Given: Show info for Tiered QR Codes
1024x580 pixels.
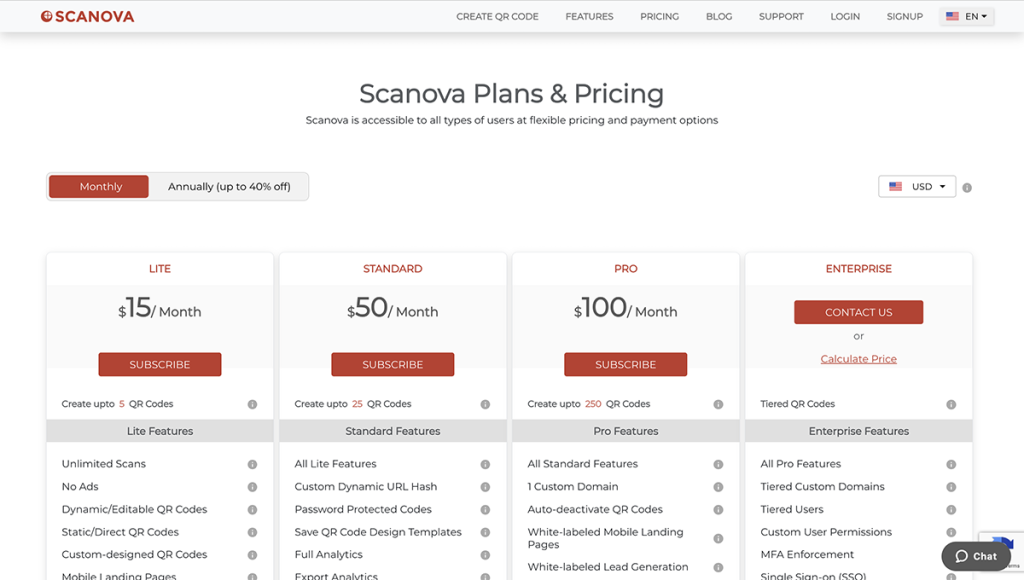Looking at the screenshot, I should [x=951, y=405].
